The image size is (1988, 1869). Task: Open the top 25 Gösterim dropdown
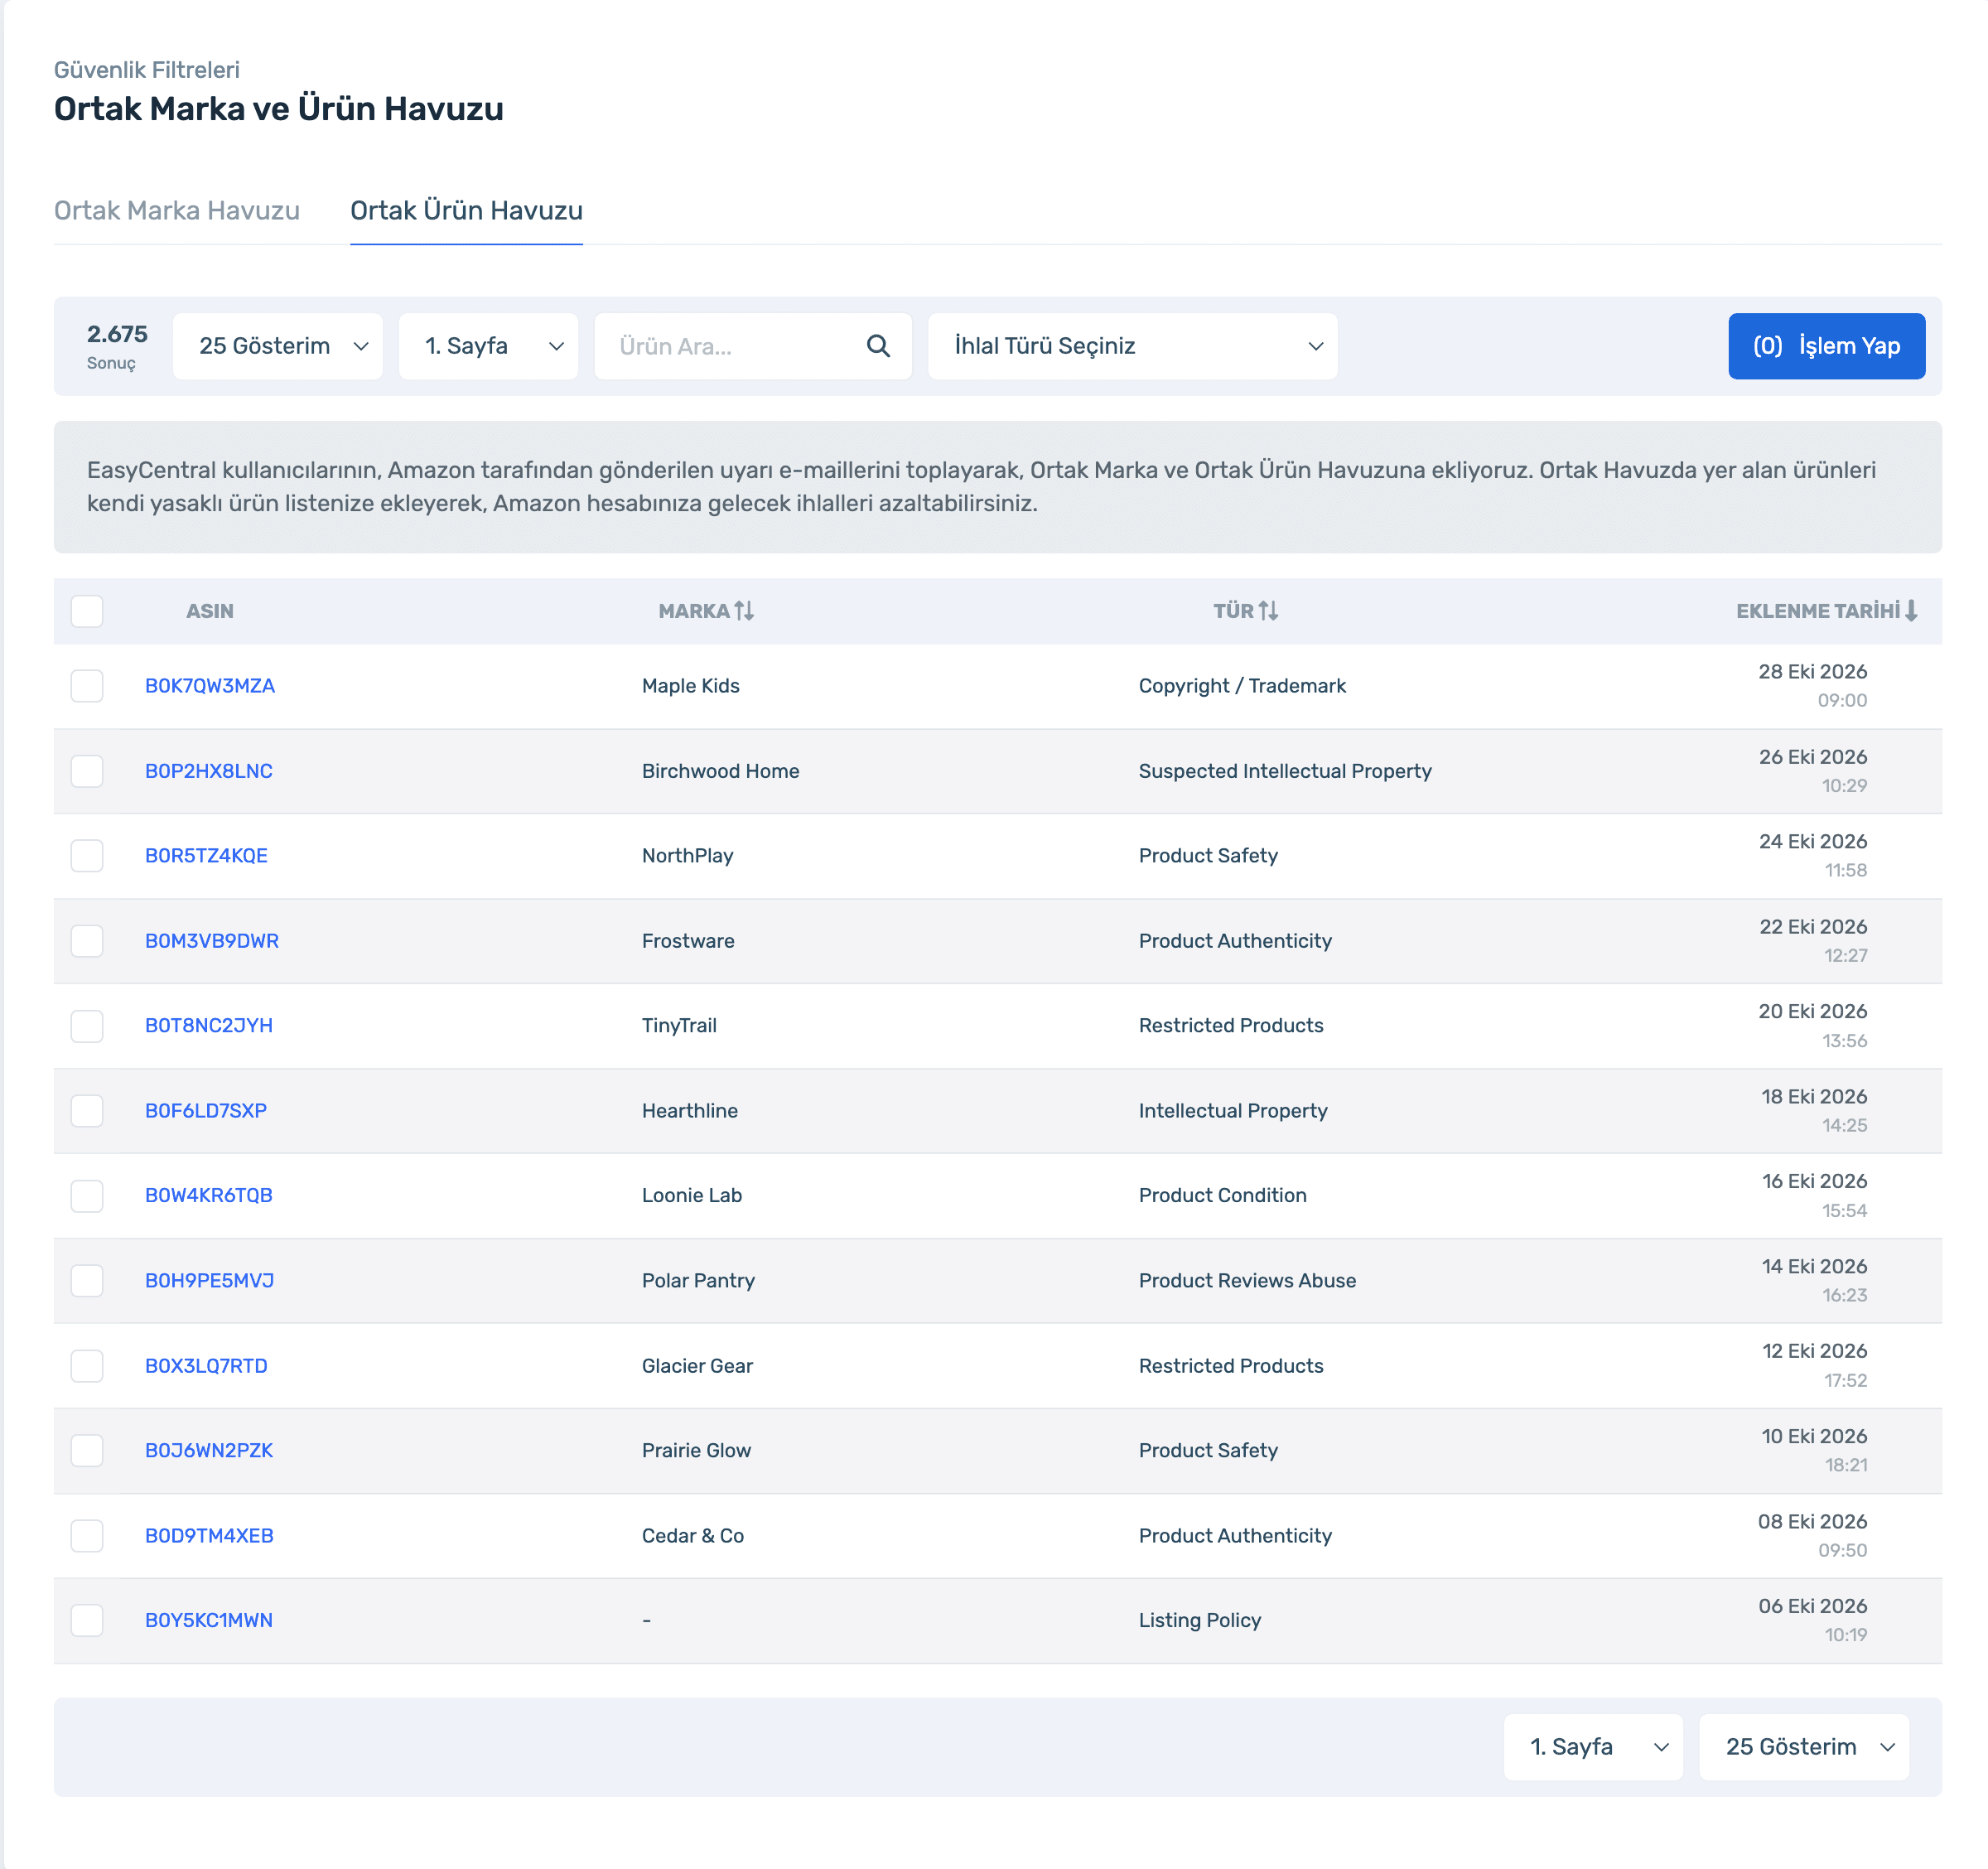coord(278,346)
